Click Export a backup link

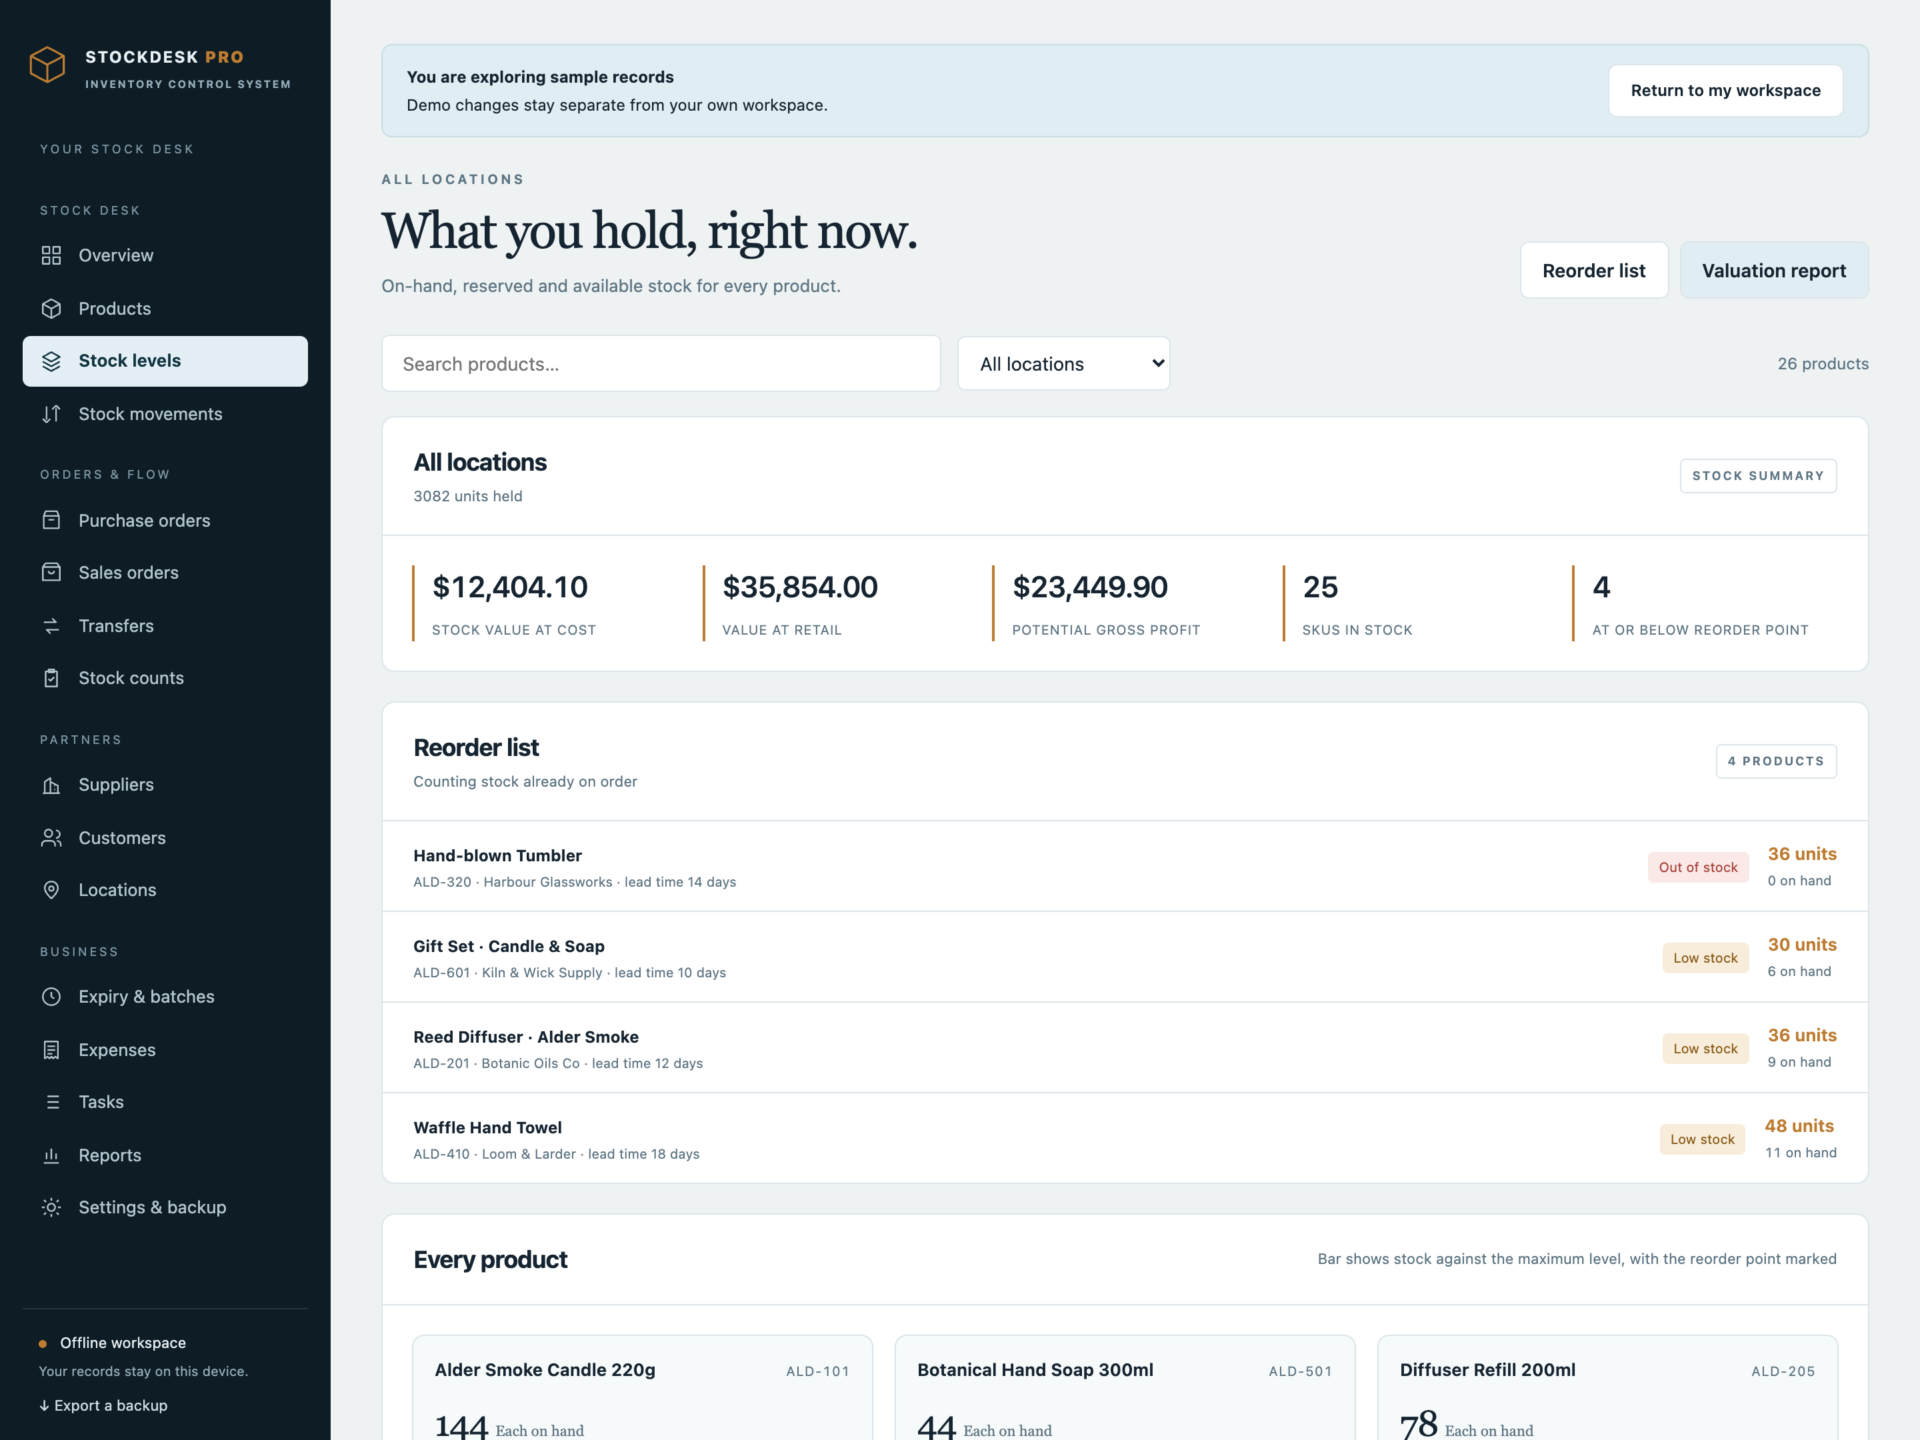(103, 1405)
